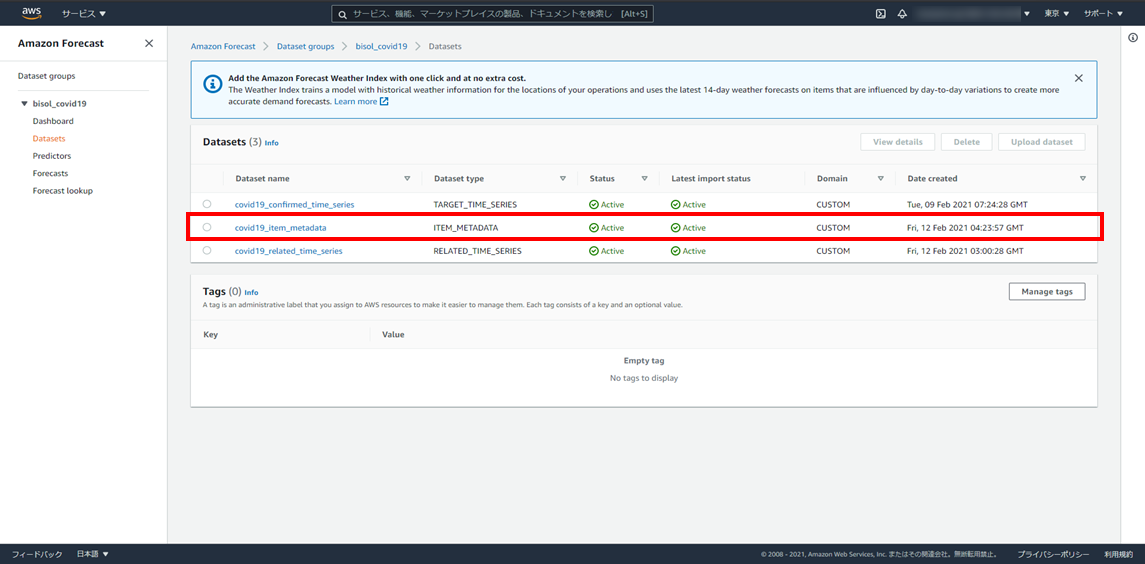Select covid19_item_metadata radio button

[x=207, y=228]
